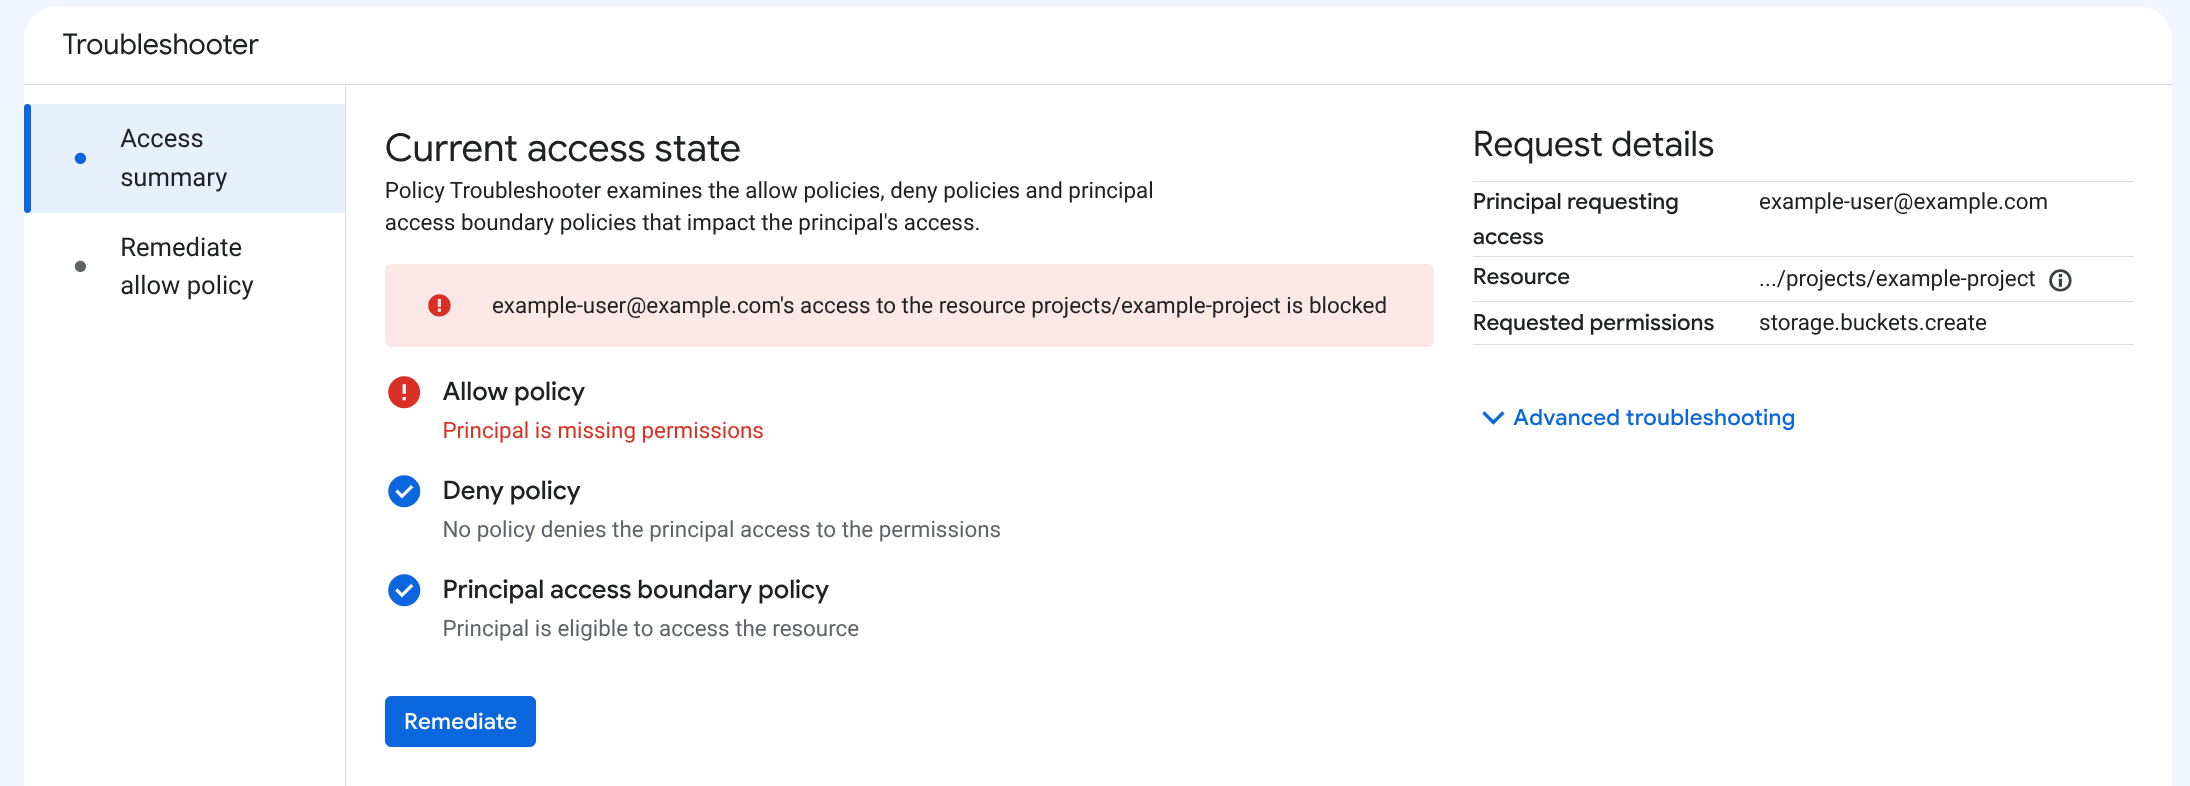Viewport: 2190px width, 786px height.
Task: Expand the Advanced troubleshooting chevron
Action: [x=1492, y=418]
